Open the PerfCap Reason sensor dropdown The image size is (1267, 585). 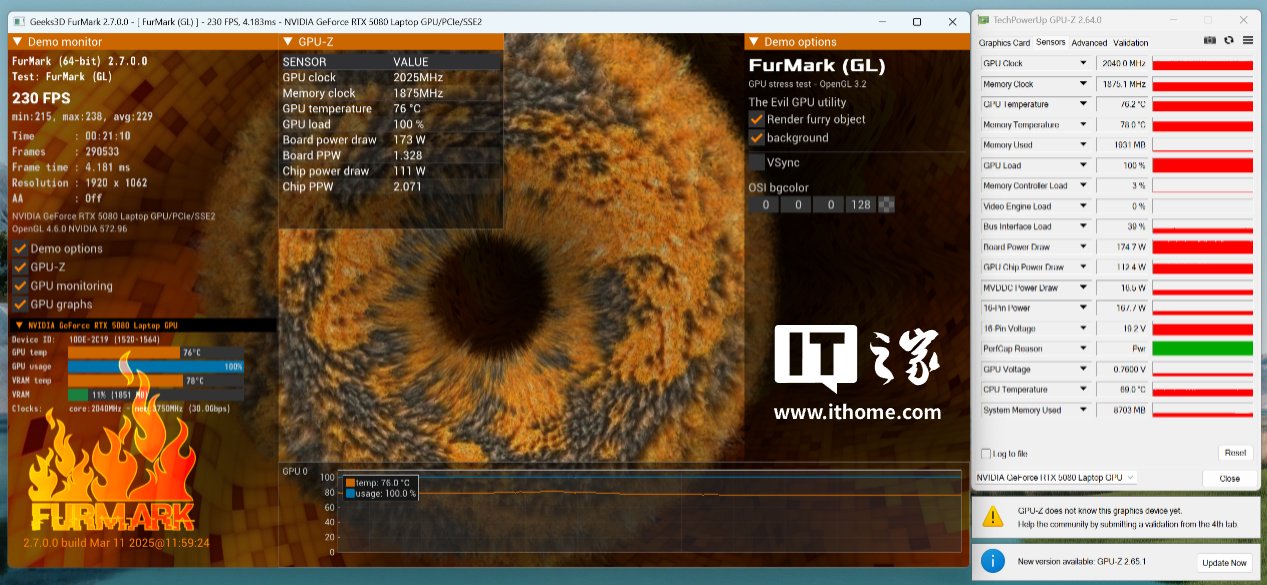click(1082, 348)
